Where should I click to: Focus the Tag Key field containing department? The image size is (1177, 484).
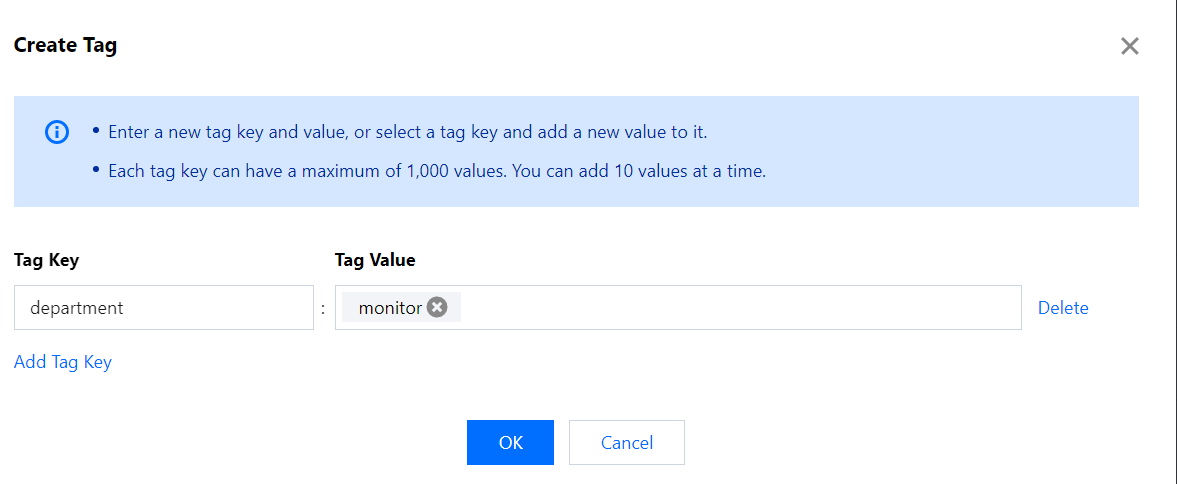[x=164, y=308]
